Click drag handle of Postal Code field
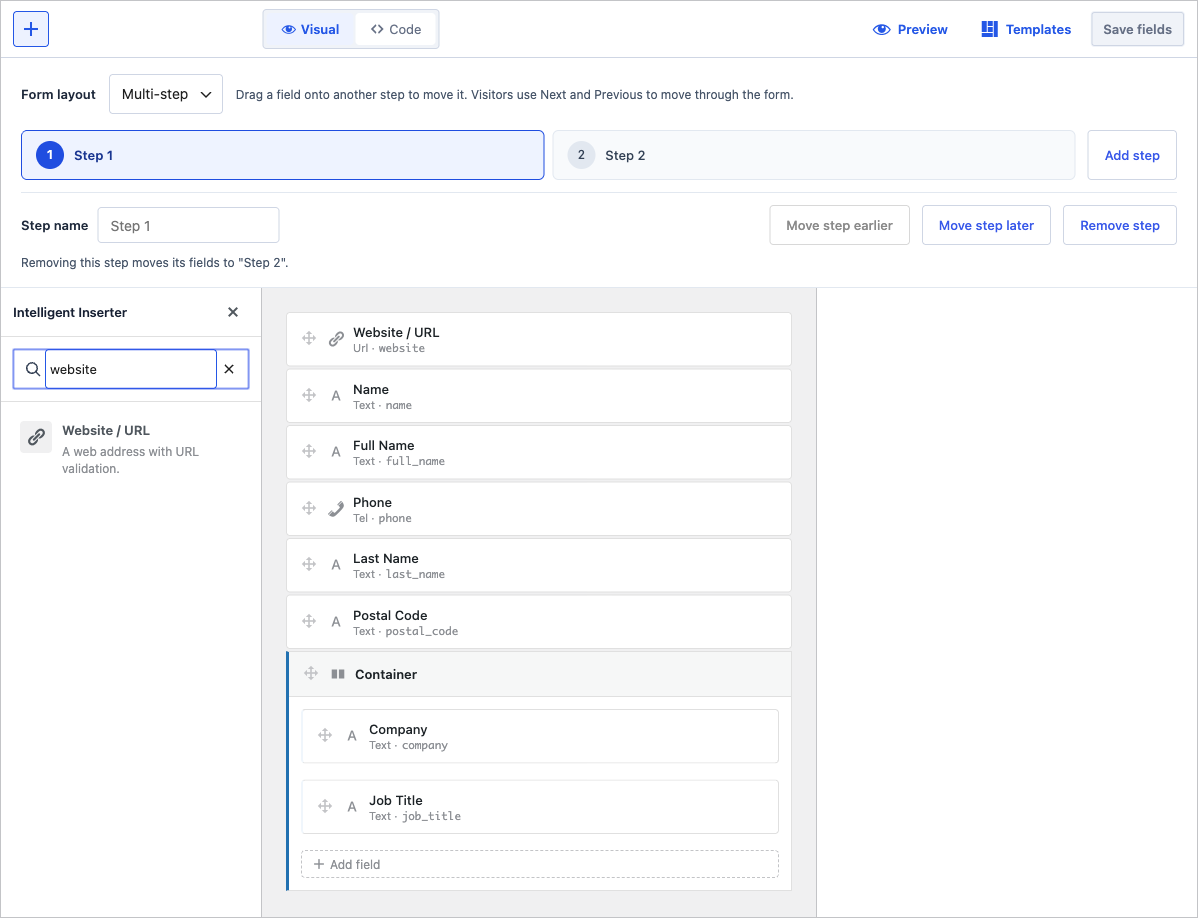 tap(309, 622)
